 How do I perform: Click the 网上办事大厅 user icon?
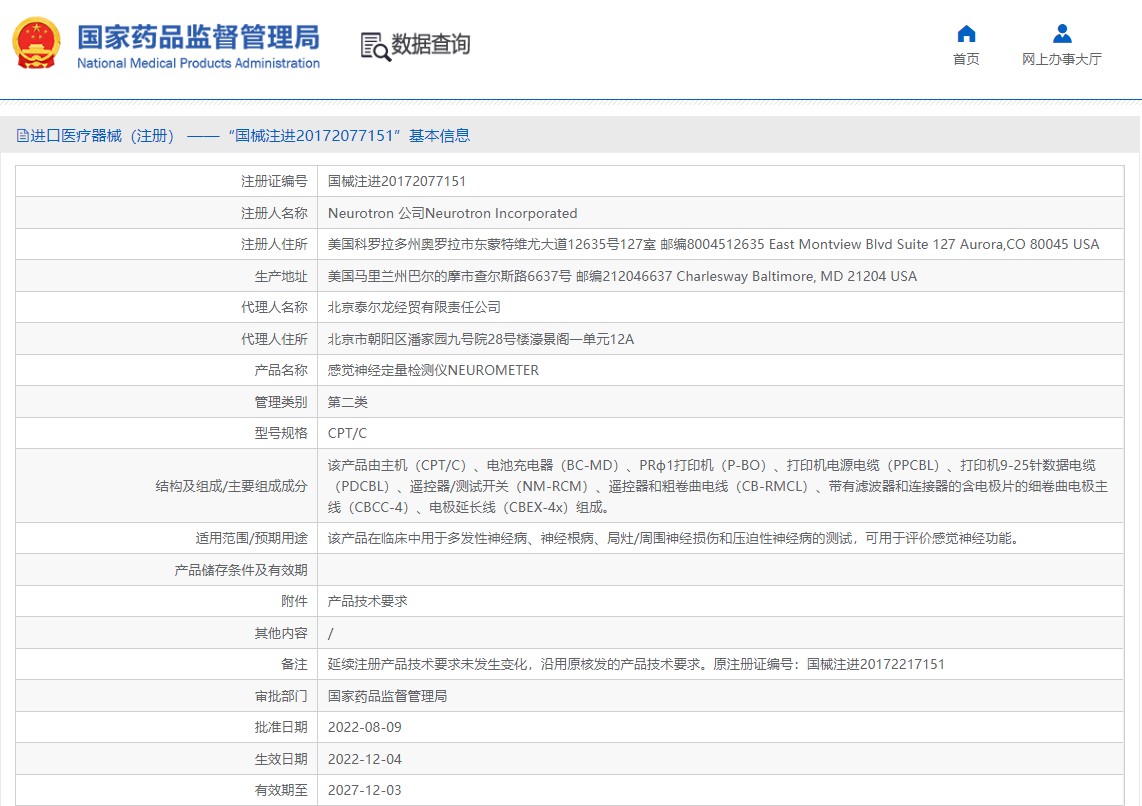point(1062,34)
